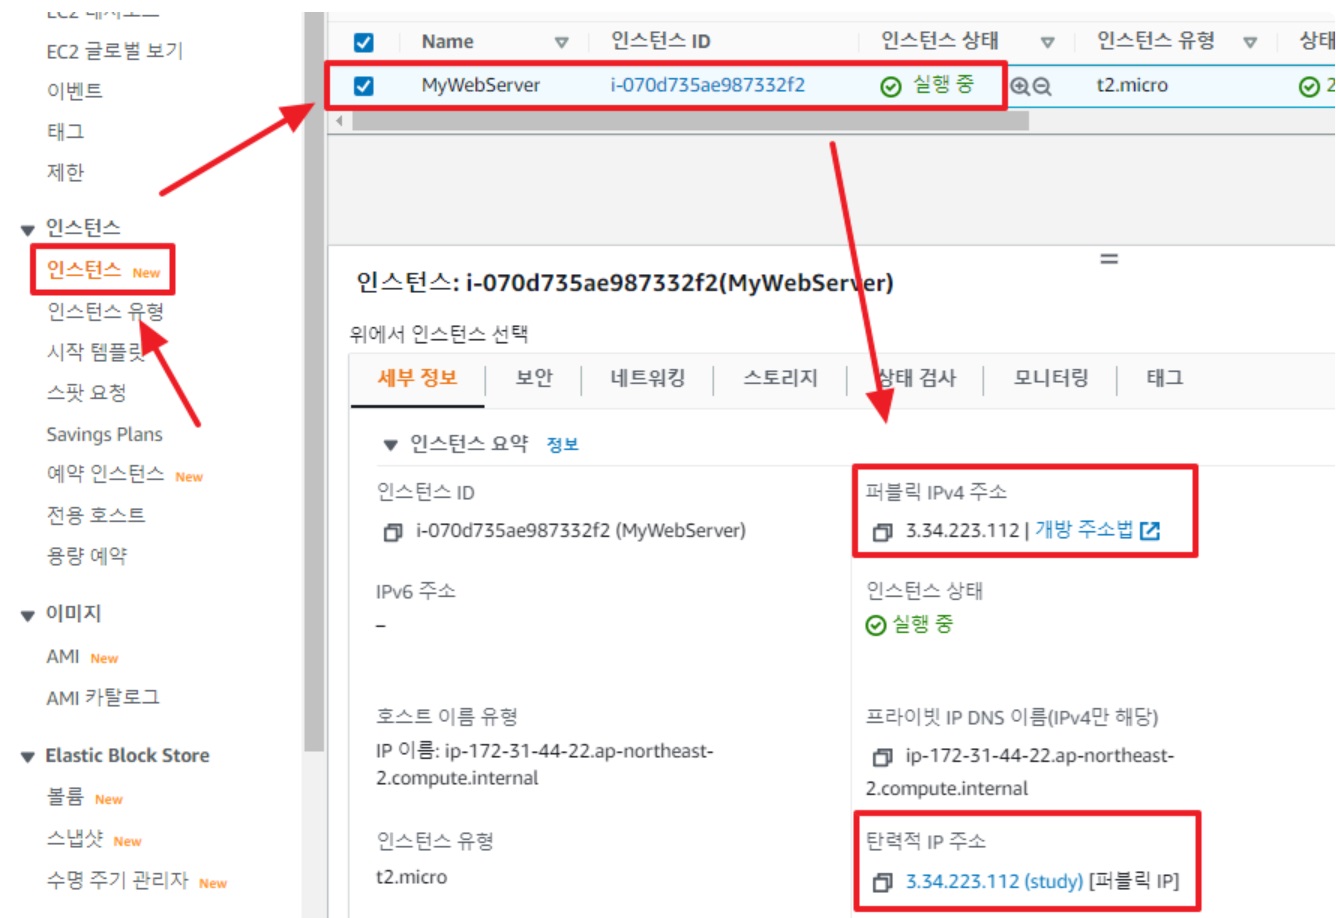The height and width of the screenshot is (918, 1336).
Task: Click the sidebar vertical scrollbar
Action: 314,380
